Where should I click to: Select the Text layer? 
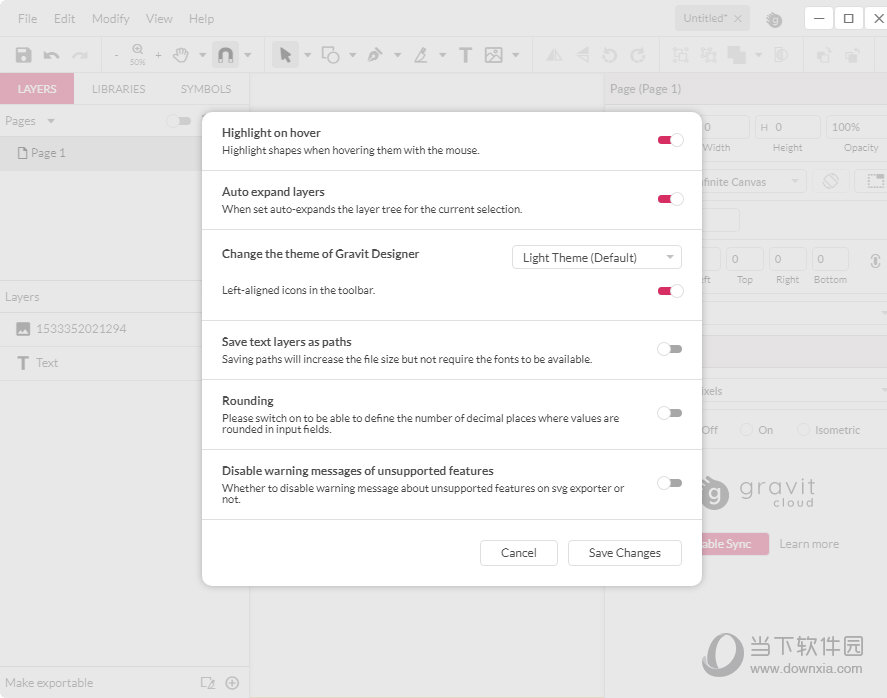[x=101, y=363]
